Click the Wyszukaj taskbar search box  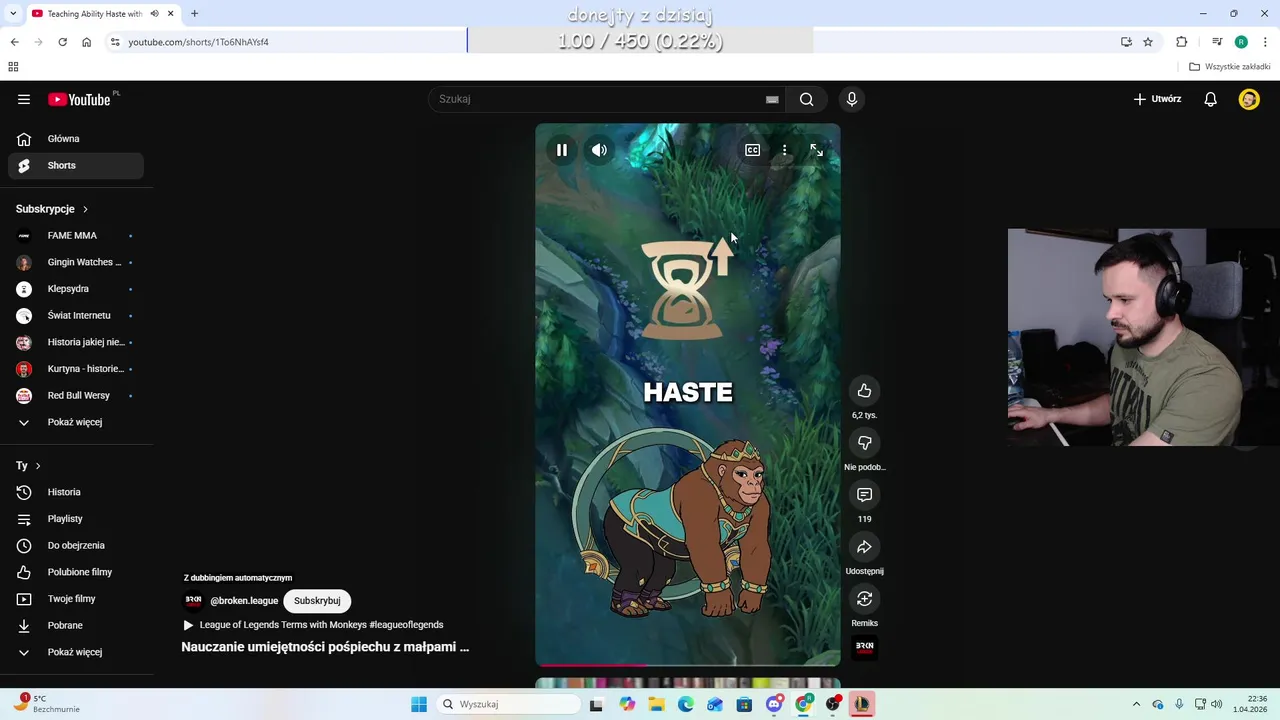(x=507, y=704)
